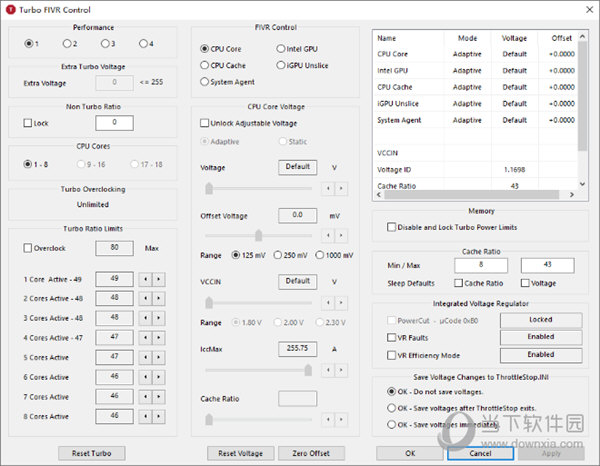
Task: Click the Voltage column header
Action: coord(514,38)
